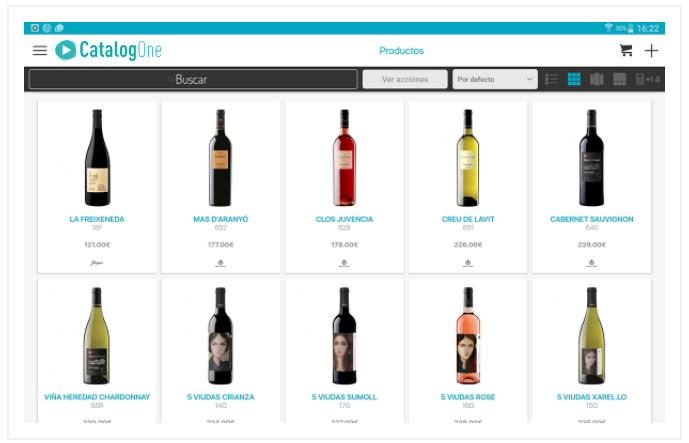Click the VIÑA HEREDAD CHARDONNAY product name
This screenshot has height=443, width=689.
pos(97,397)
